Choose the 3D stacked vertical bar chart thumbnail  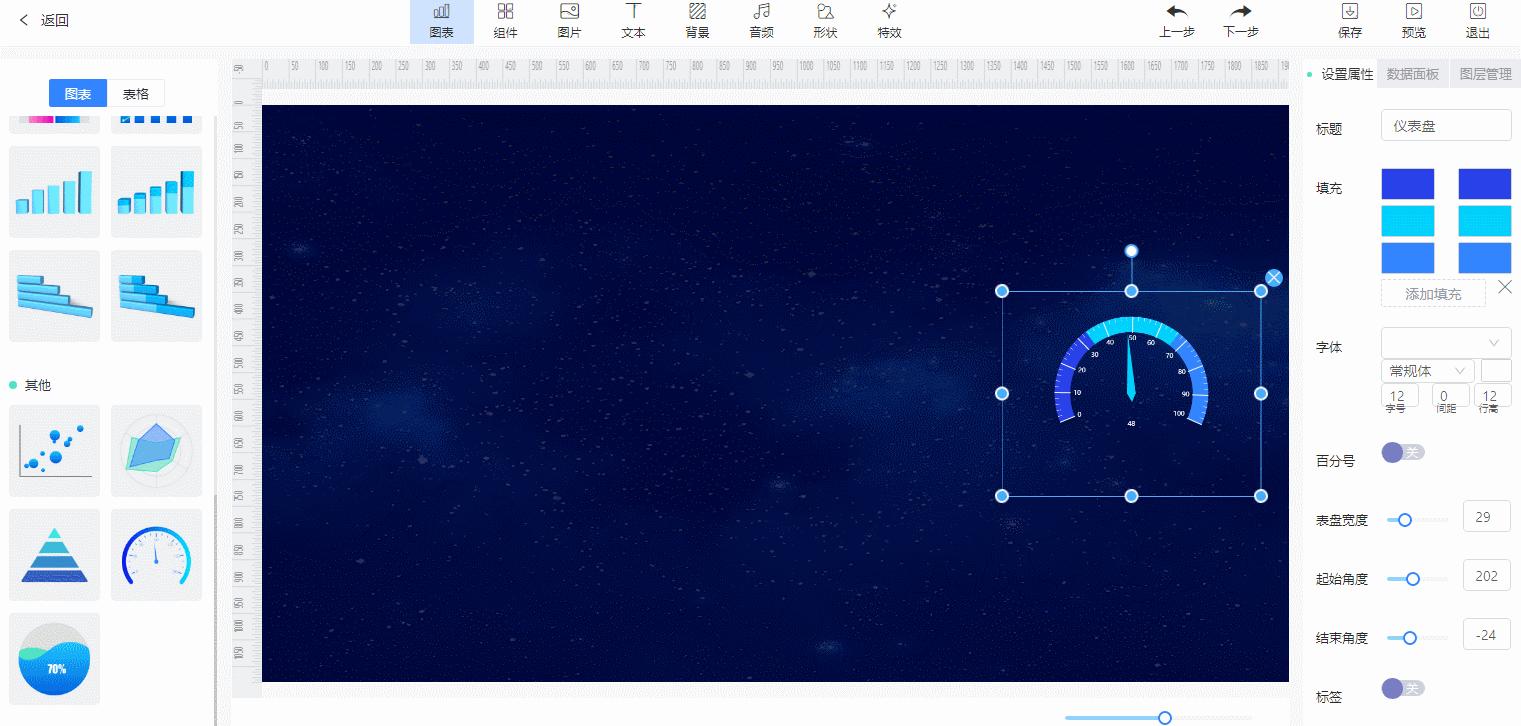(x=157, y=192)
